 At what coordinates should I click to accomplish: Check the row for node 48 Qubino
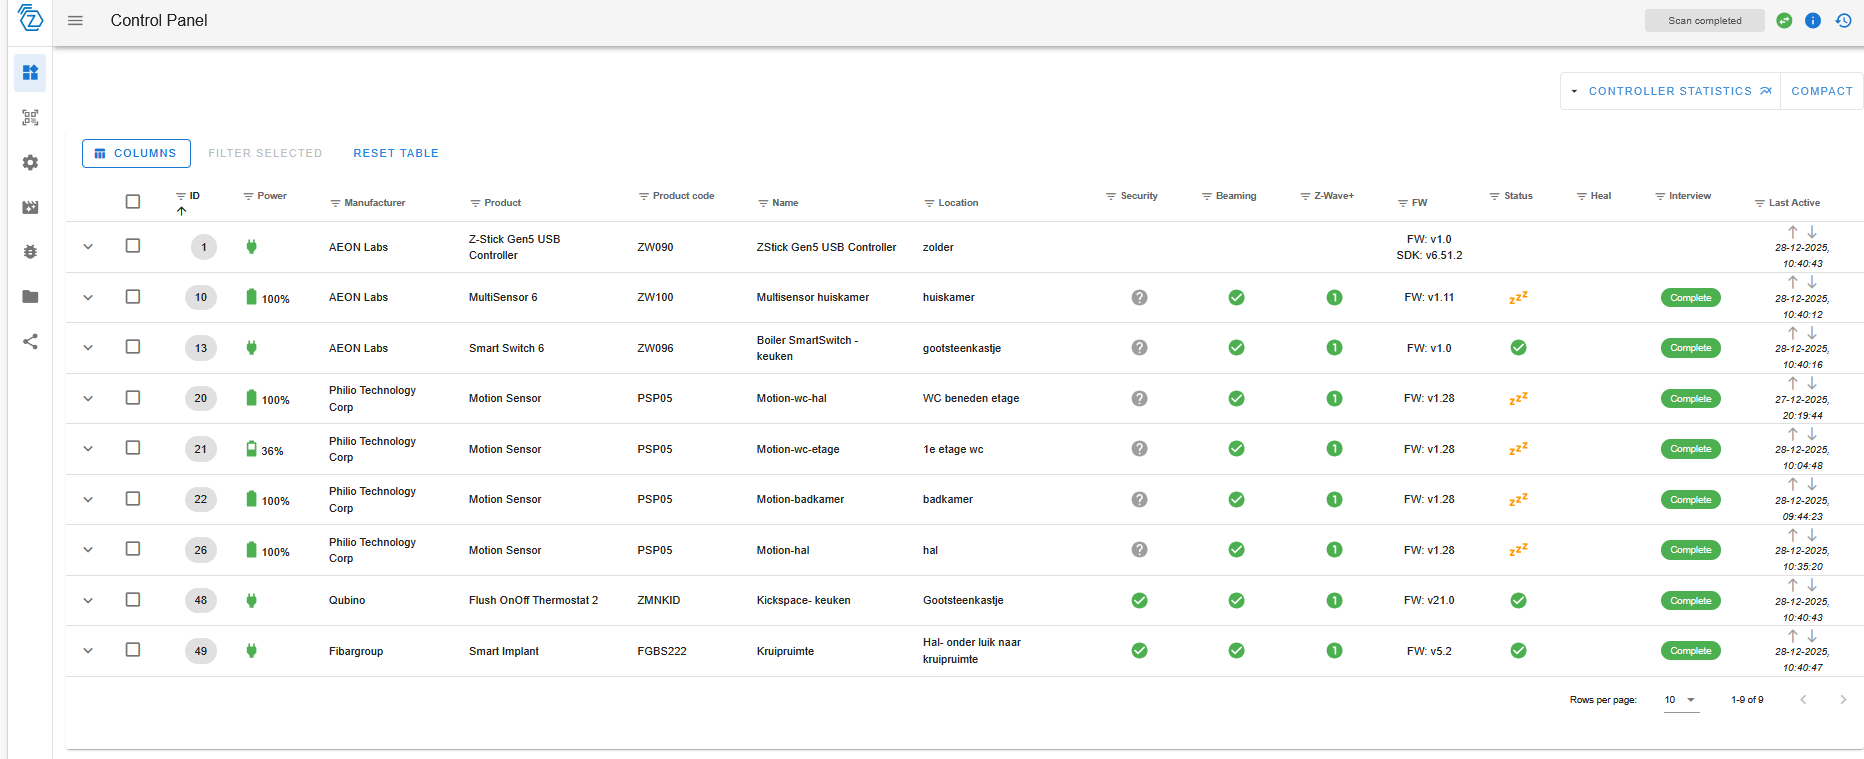(x=133, y=600)
